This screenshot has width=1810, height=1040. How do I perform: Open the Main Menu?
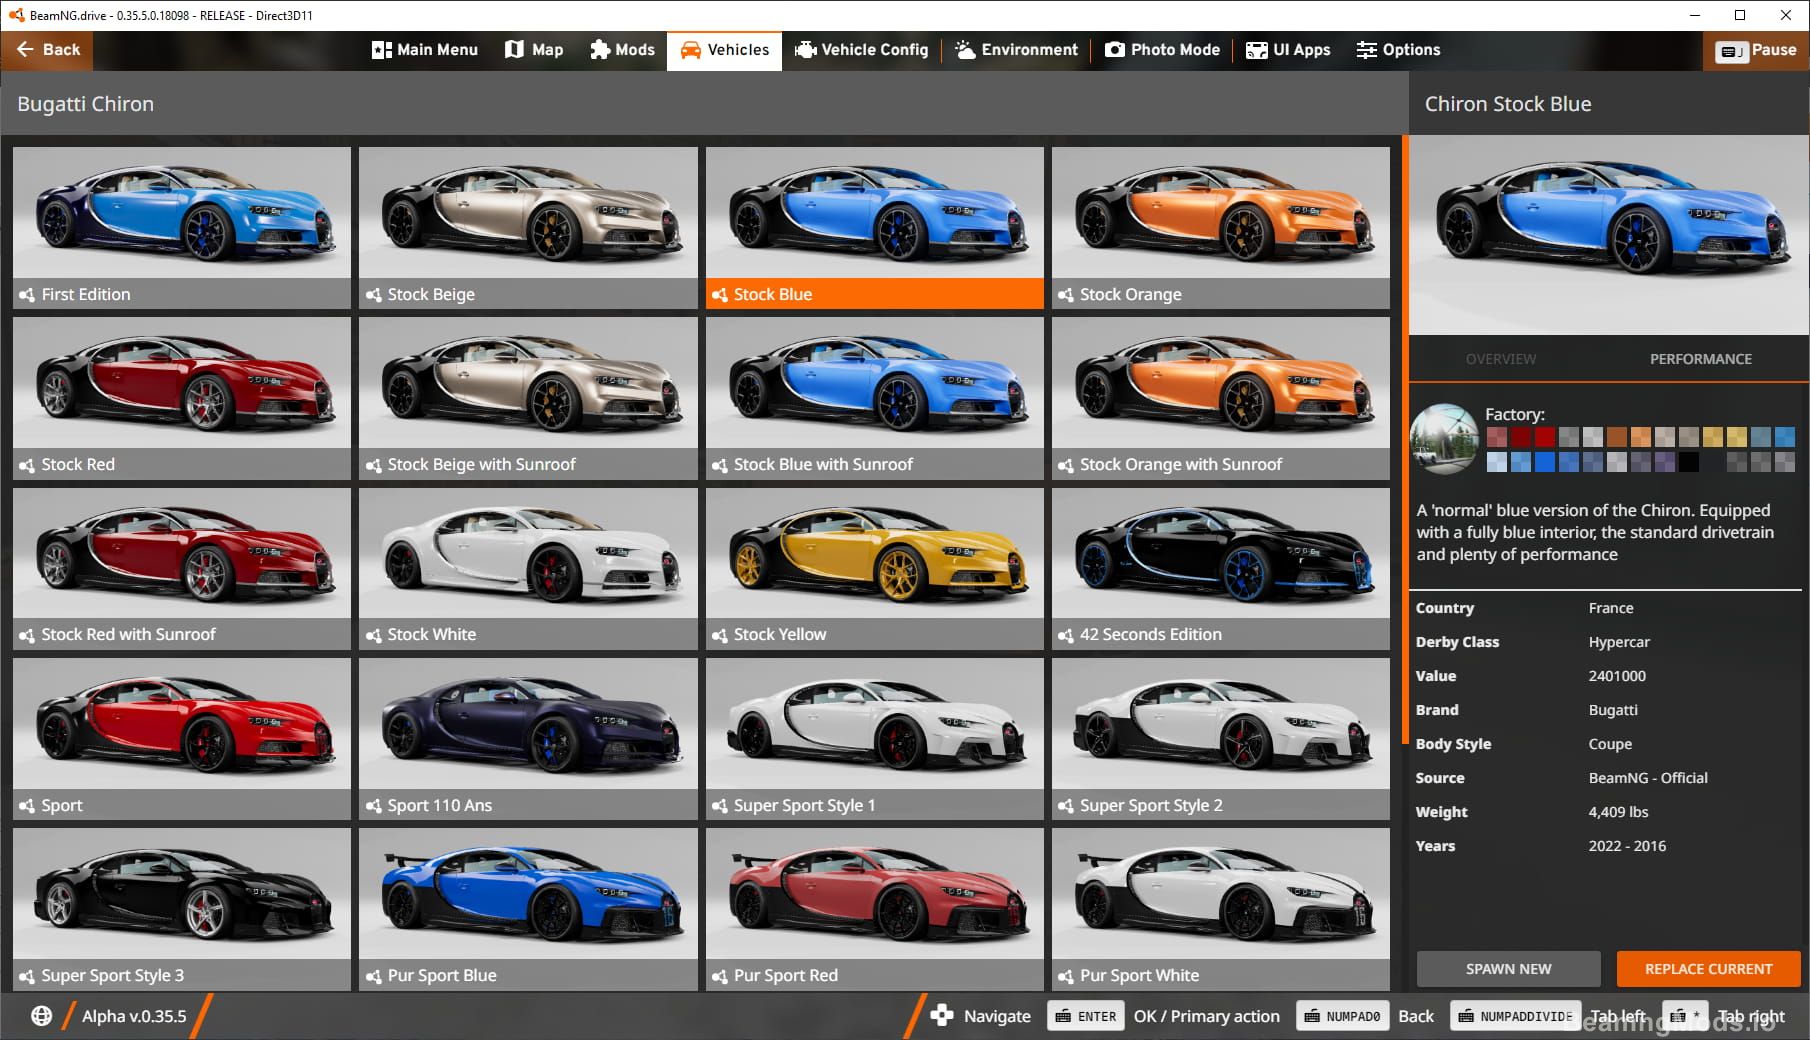click(x=424, y=49)
